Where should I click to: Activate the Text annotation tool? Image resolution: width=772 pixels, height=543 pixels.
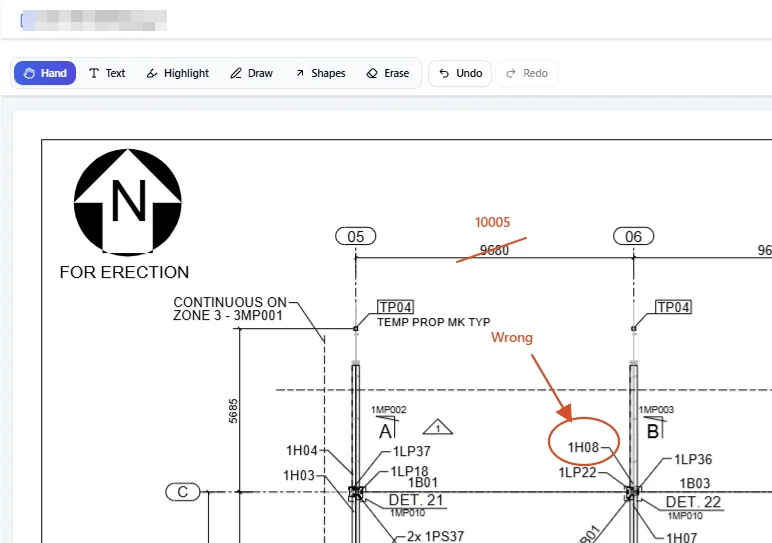(107, 73)
